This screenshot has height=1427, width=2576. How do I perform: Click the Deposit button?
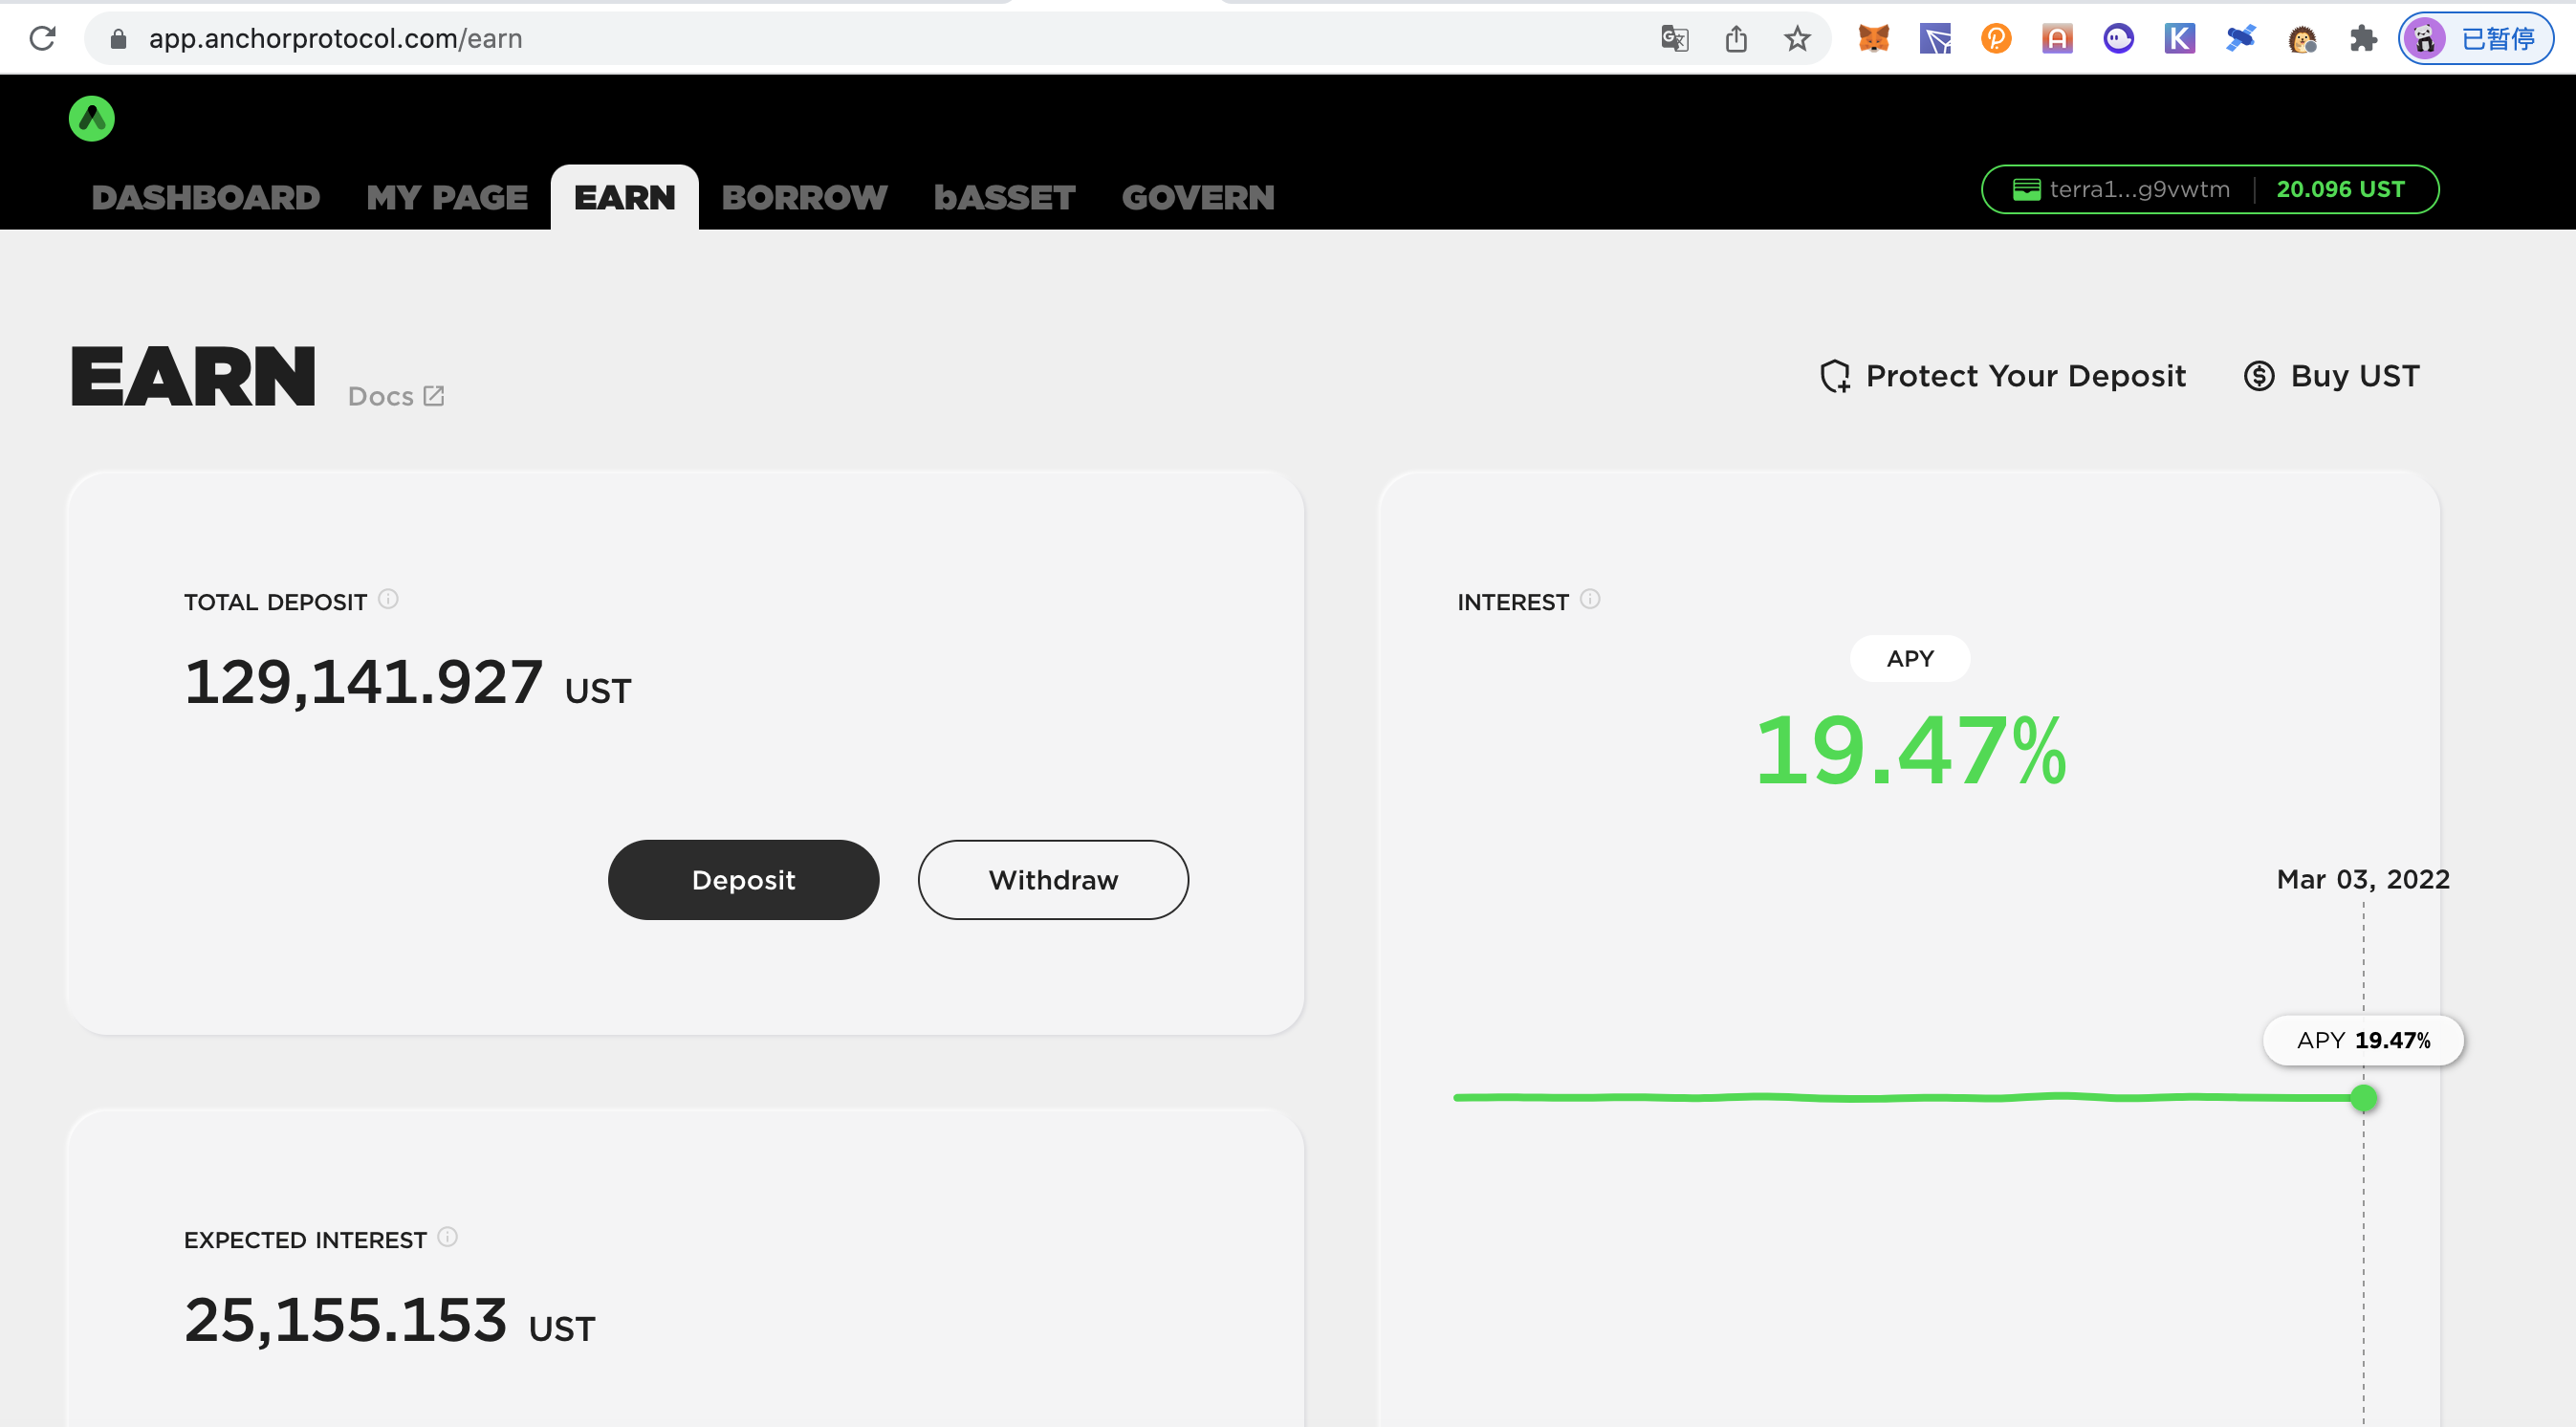743,880
